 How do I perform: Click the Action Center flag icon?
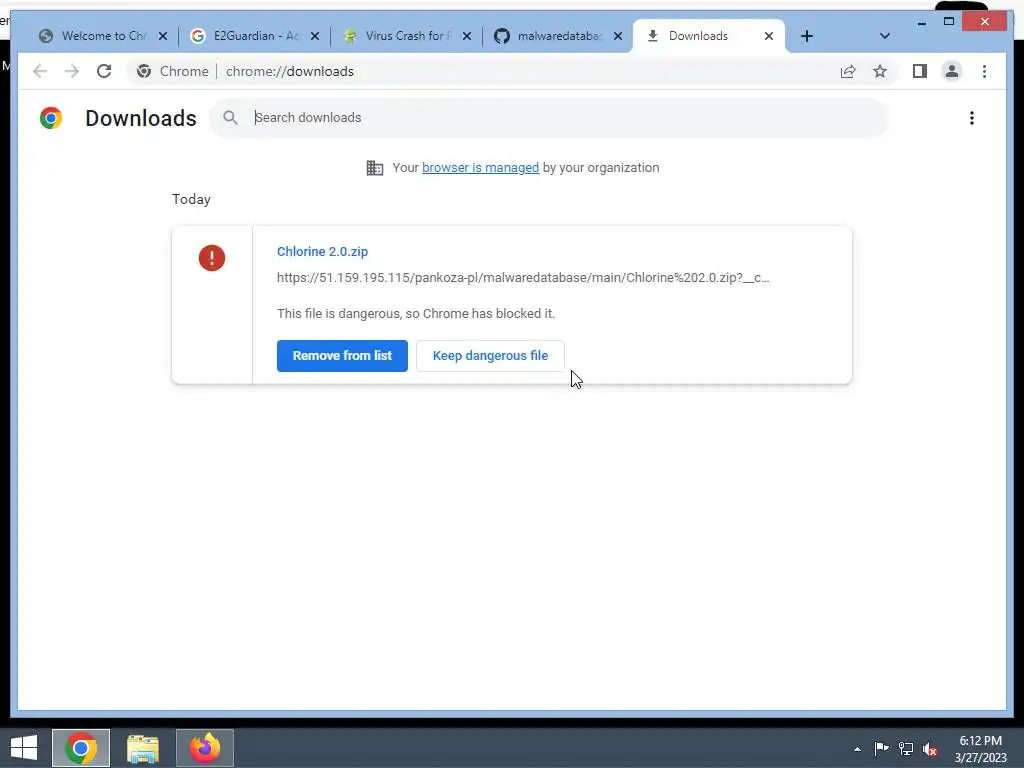point(881,748)
